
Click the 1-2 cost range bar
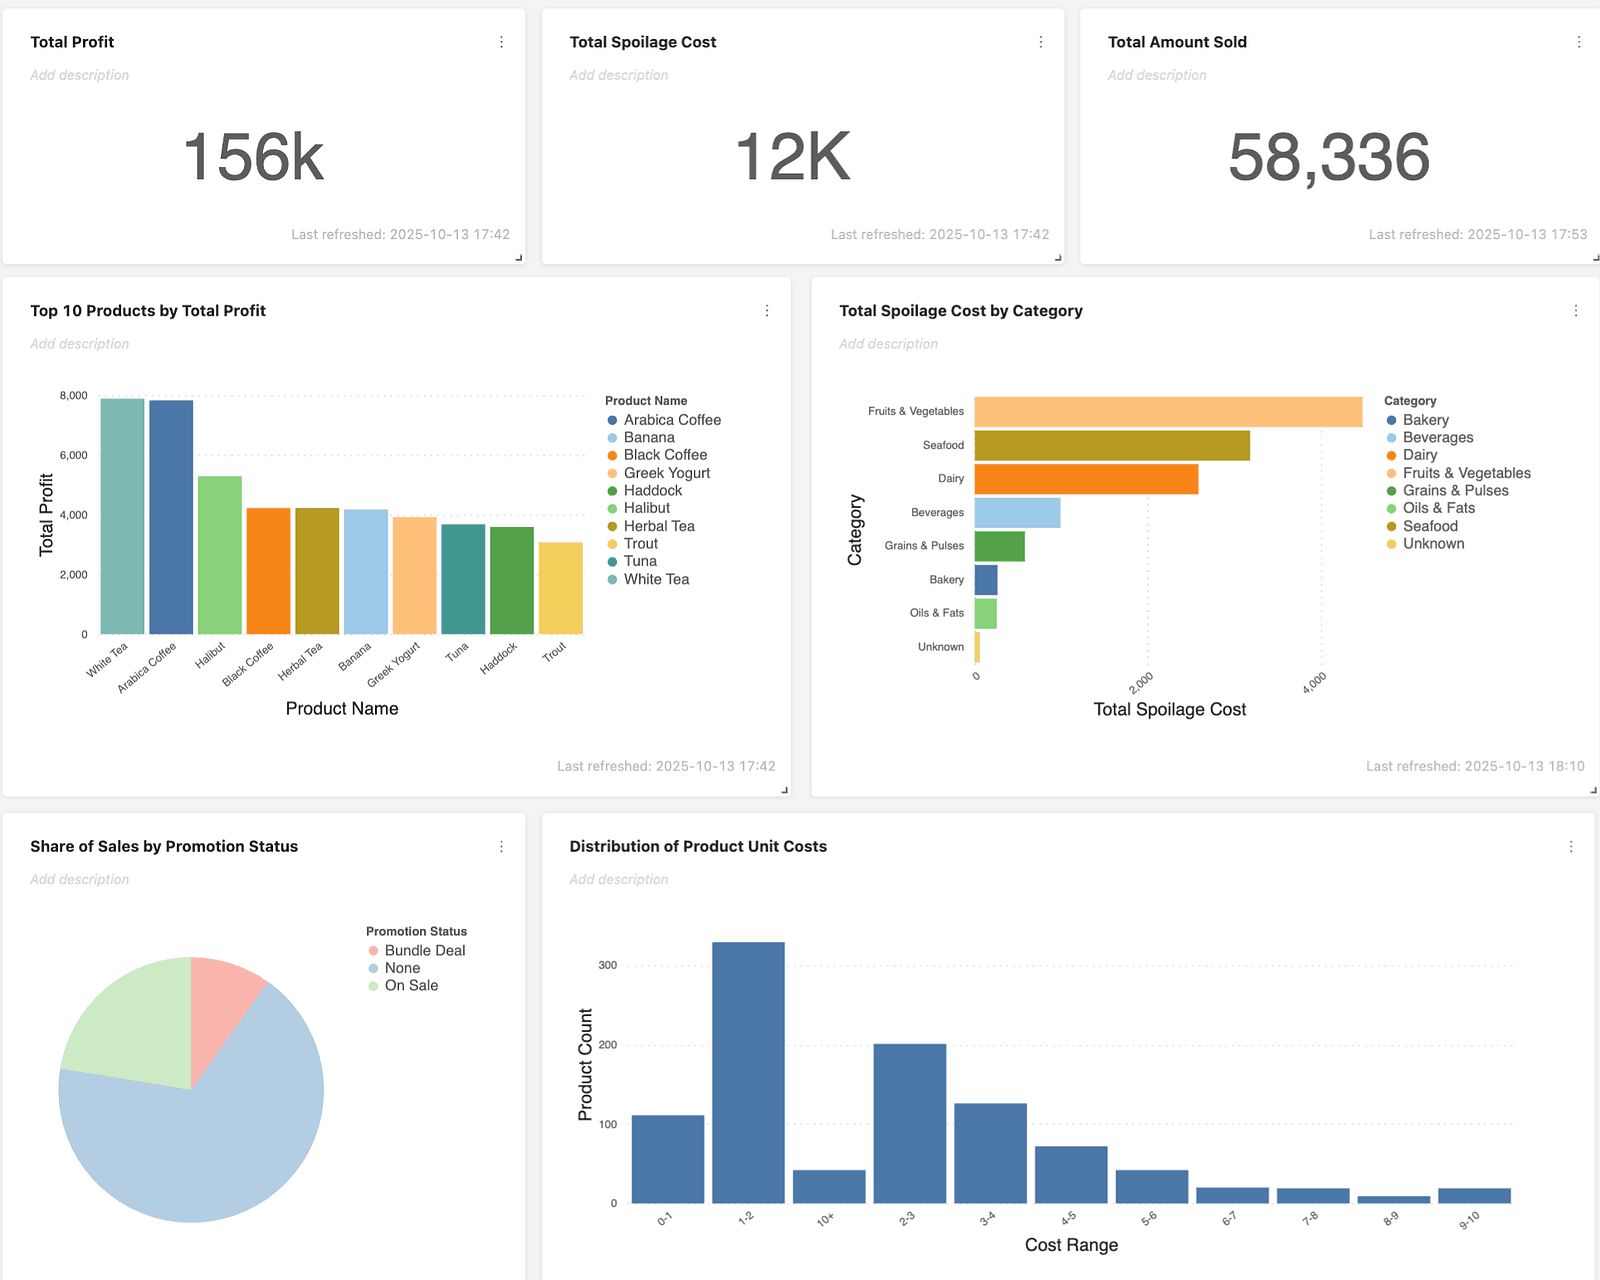[x=748, y=1072]
